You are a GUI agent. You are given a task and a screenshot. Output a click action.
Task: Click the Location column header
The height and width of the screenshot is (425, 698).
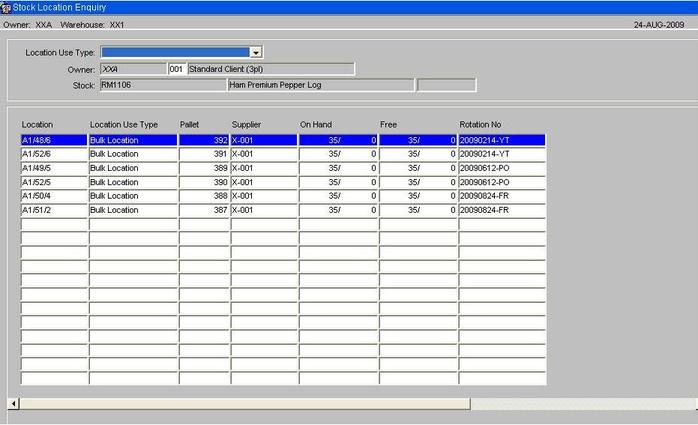pyautogui.click(x=37, y=125)
